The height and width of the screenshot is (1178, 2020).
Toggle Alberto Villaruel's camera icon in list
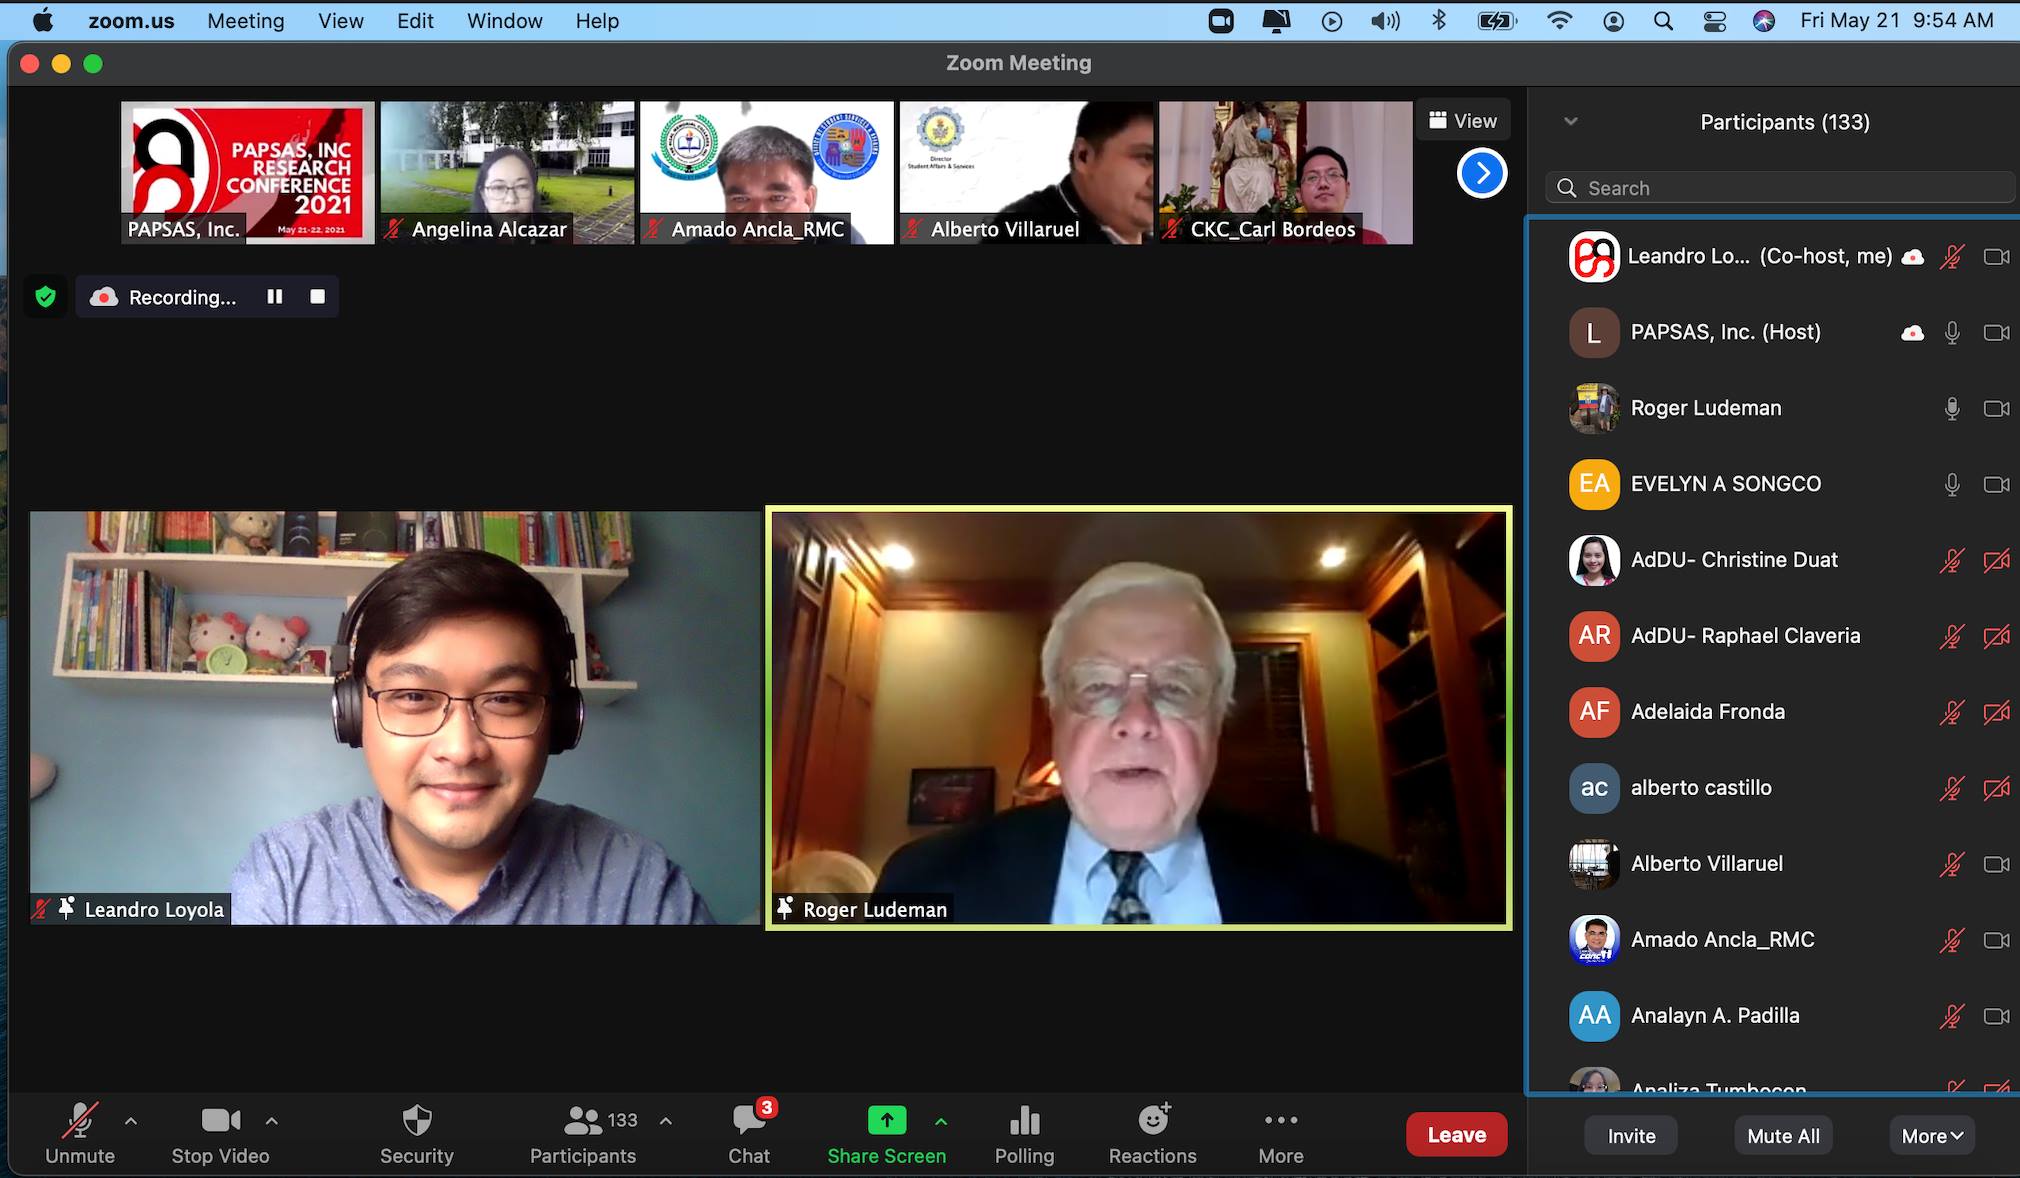1996,864
